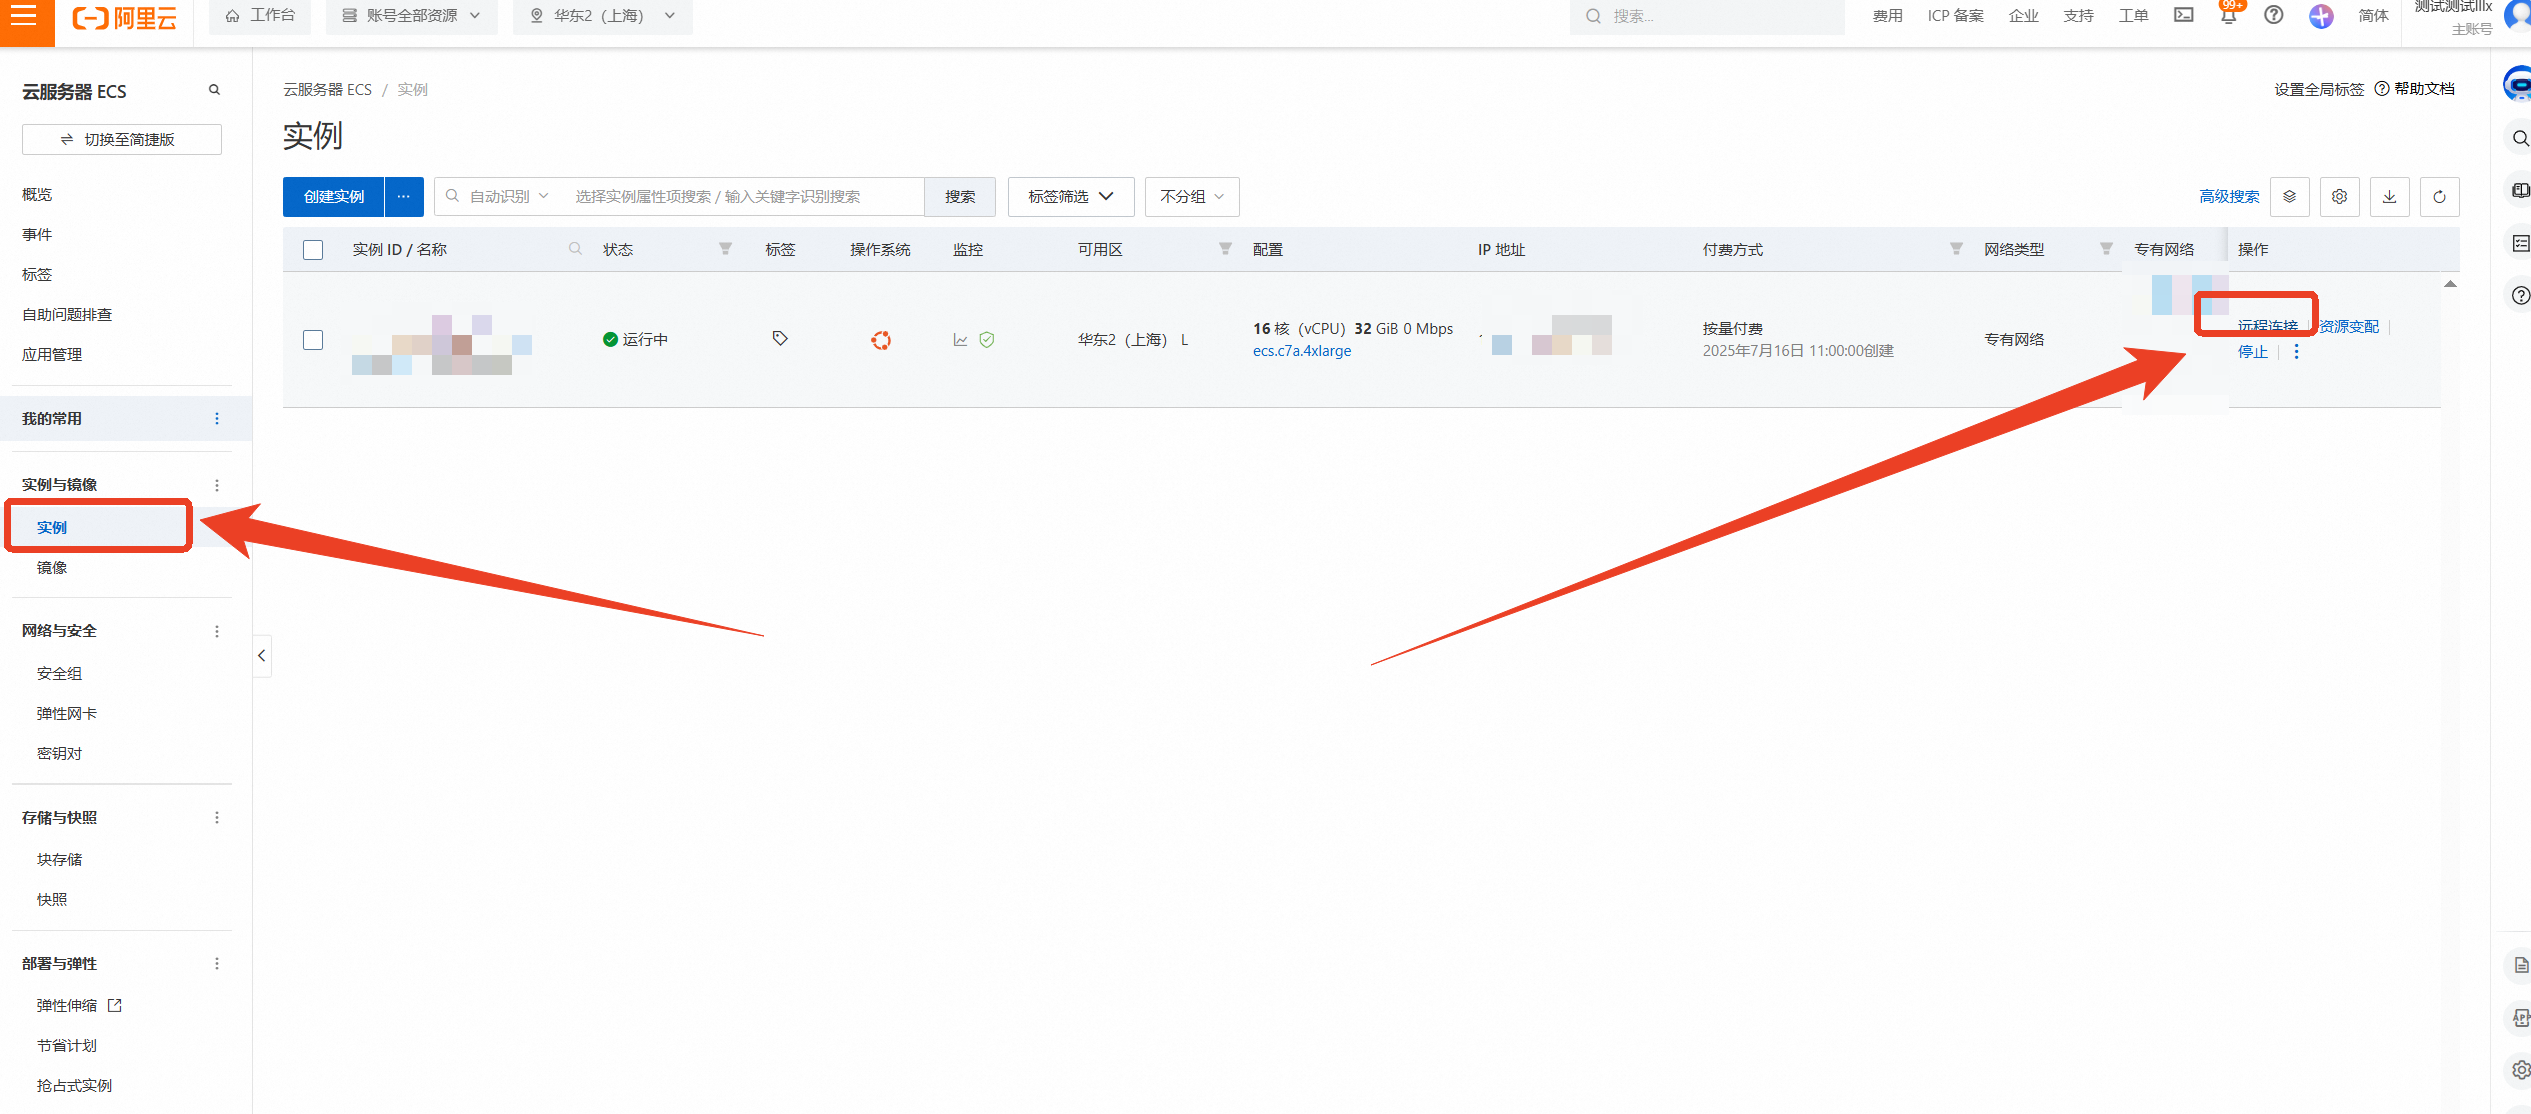Open the column settings gear icon
The height and width of the screenshot is (1114, 2531).
2339,197
